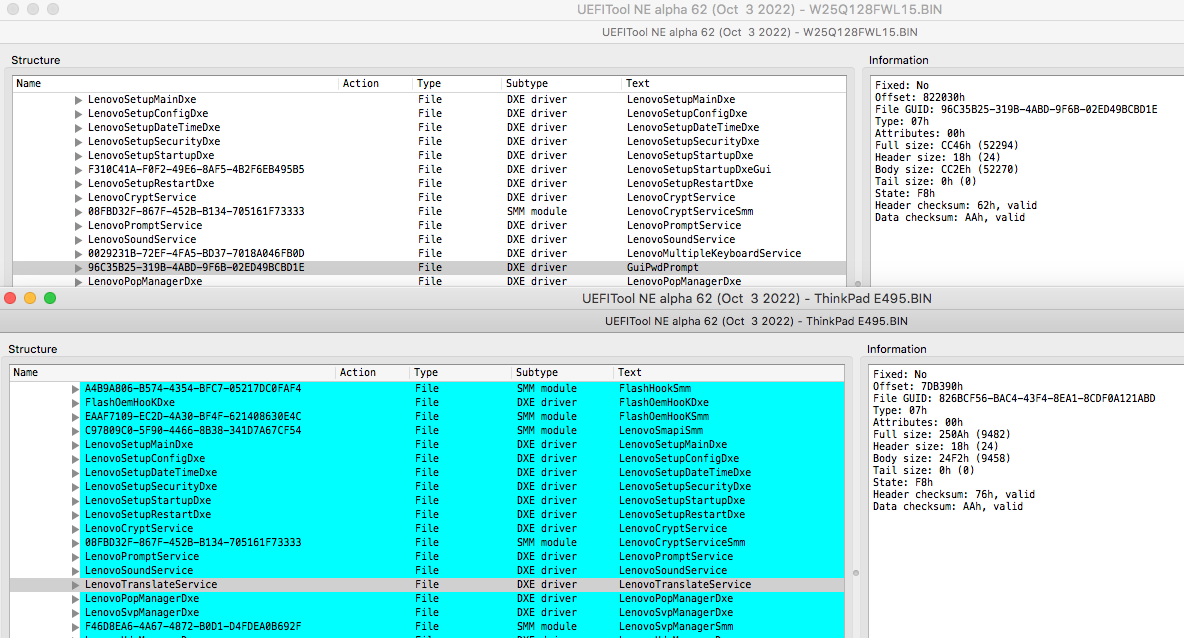
Task: Sort by Text column in upper window
Action: point(733,84)
